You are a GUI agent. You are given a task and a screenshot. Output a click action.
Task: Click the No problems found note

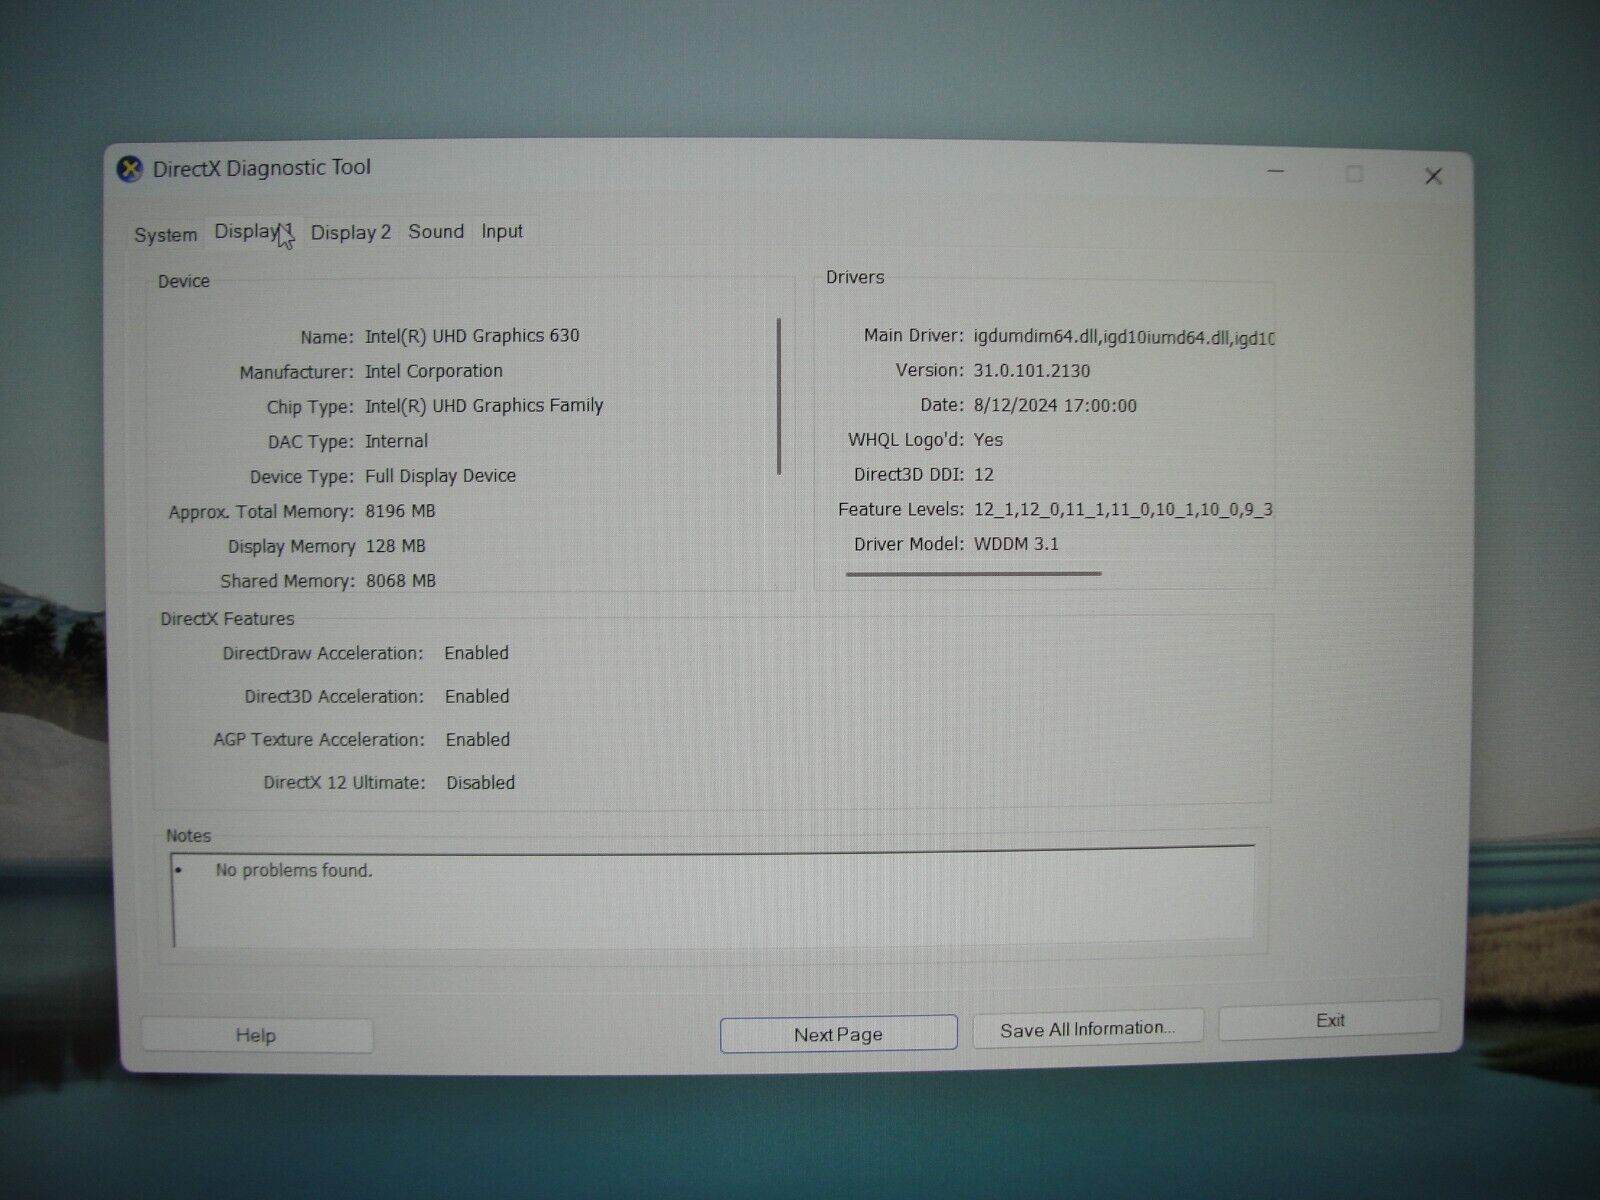tap(290, 870)
